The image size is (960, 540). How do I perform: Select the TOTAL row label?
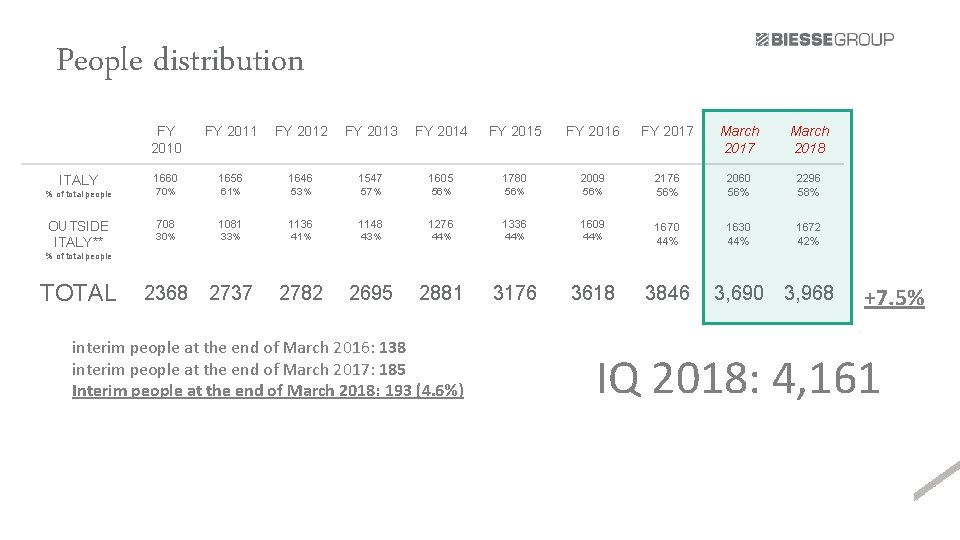(x=78, y=293)
